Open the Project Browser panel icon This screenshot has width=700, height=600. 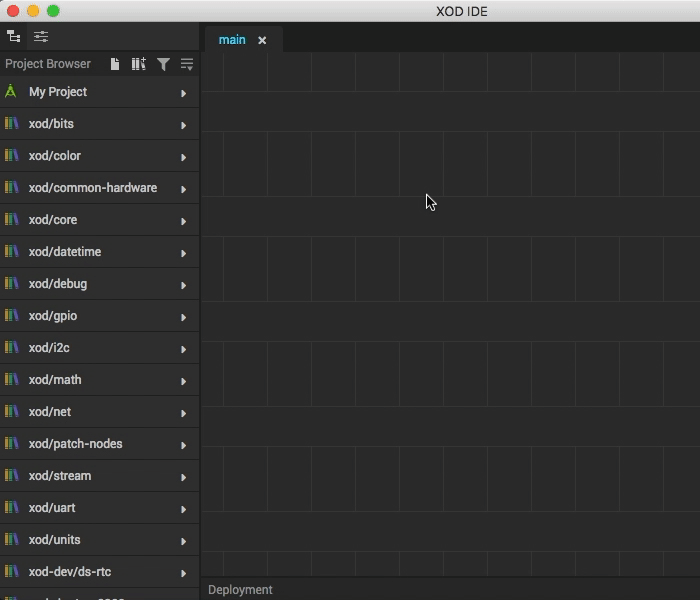pyautogui.click(x=13, y=36)
